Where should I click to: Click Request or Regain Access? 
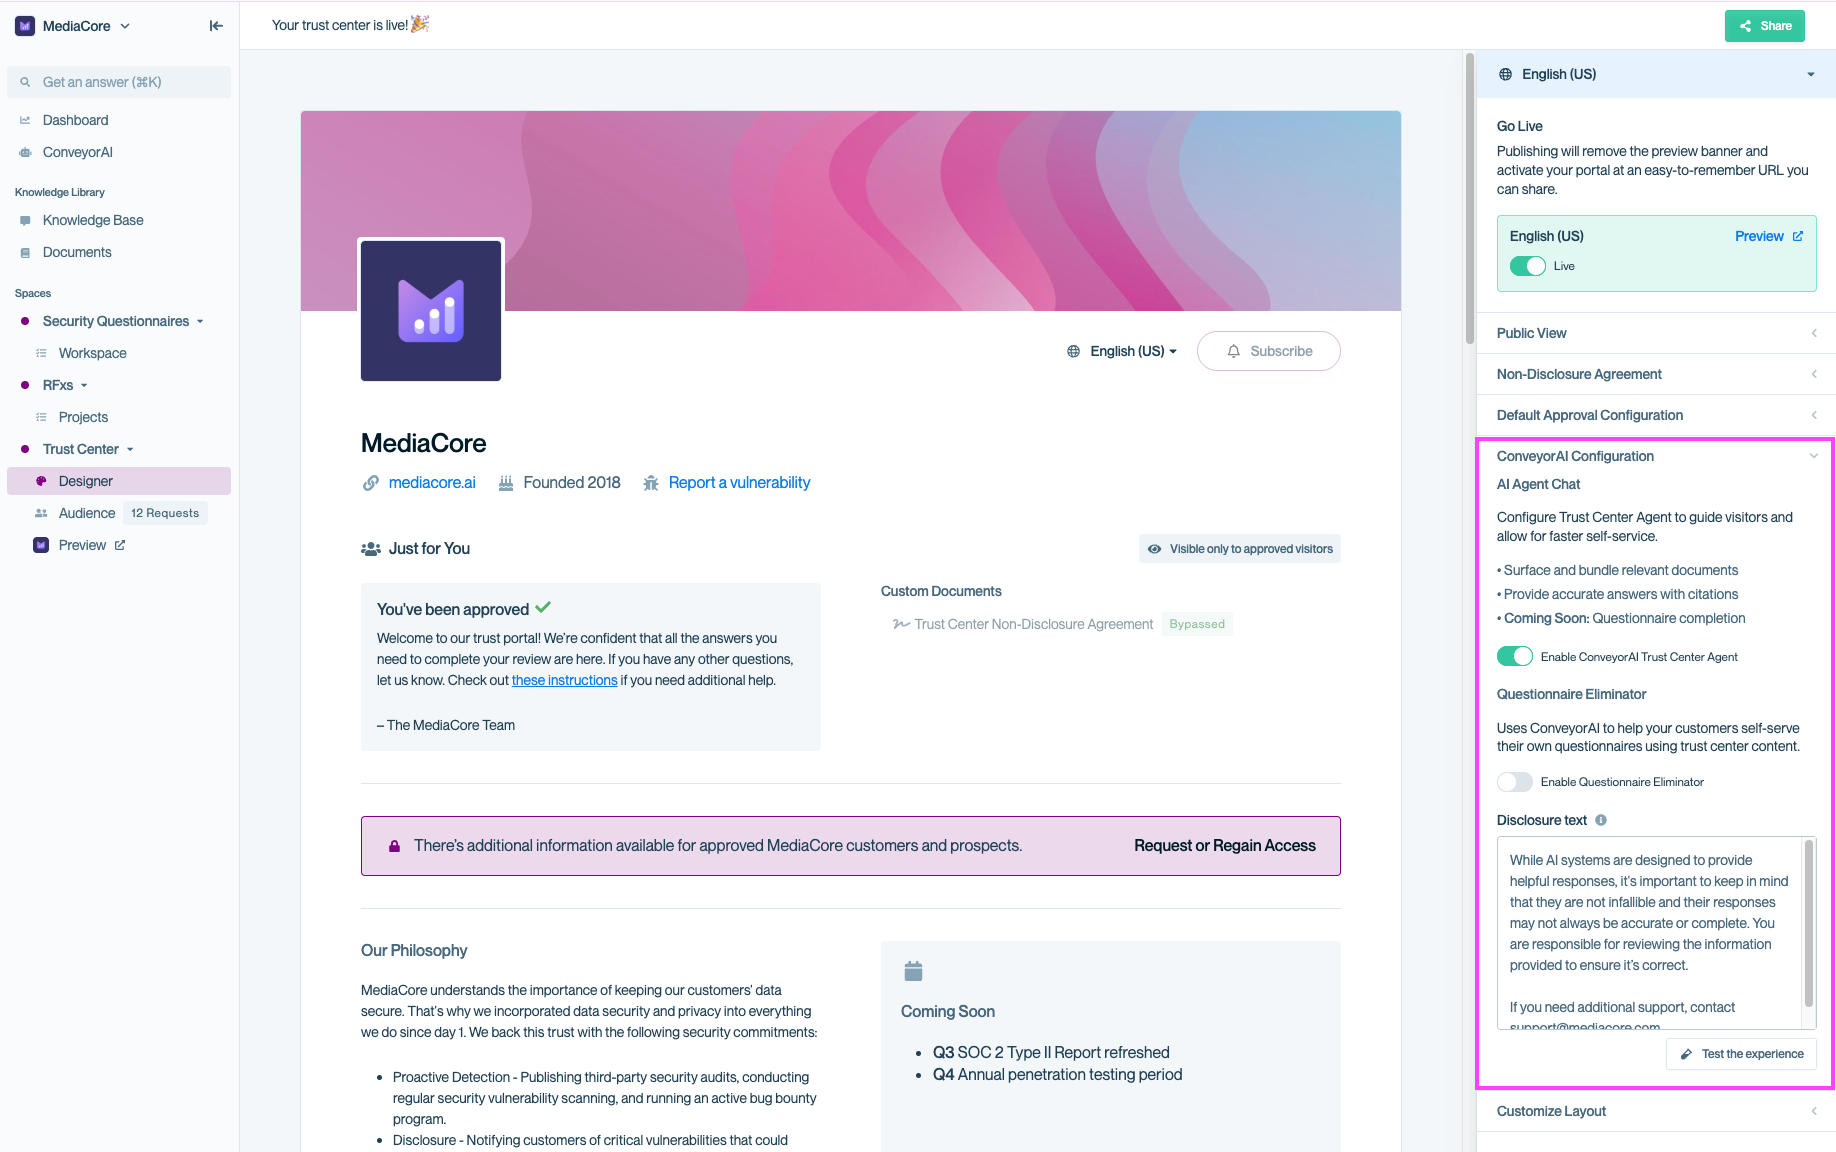tap(1225, 846)
